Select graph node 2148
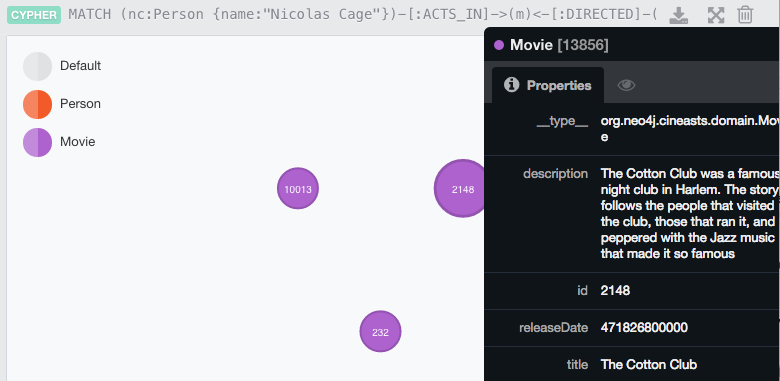The width and height of the screenshot is (780, 381). coord(460,189)
